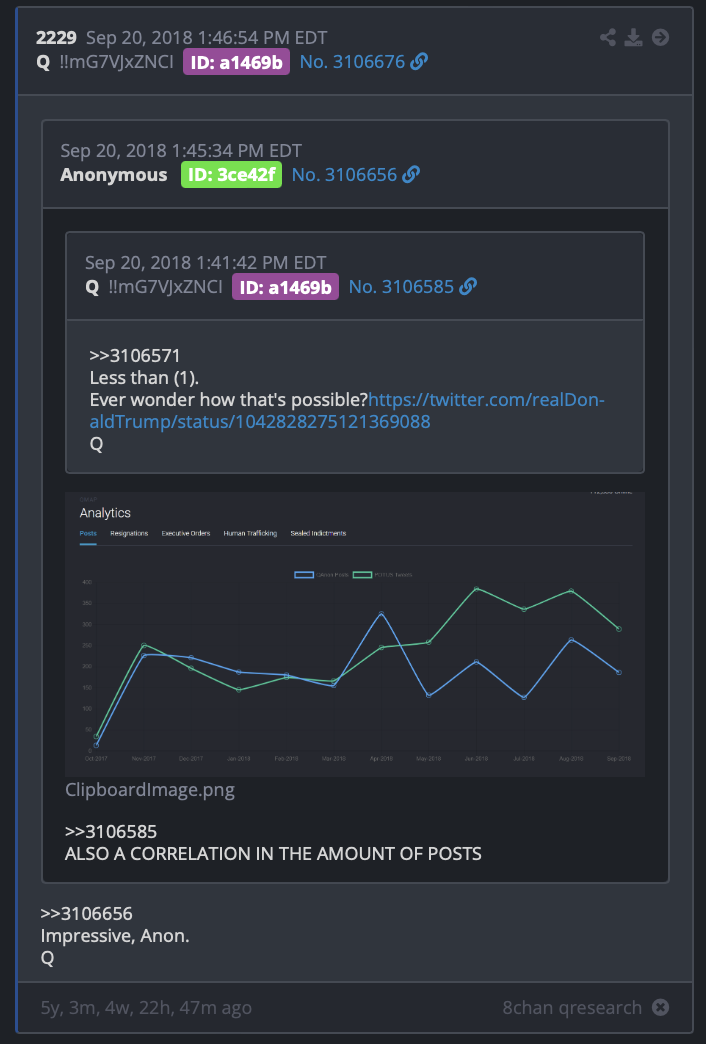This screenshot has width=706, height=1044.
Task: Click the chain link icon beside No. 3106585
Action: [x=468, y=287]
